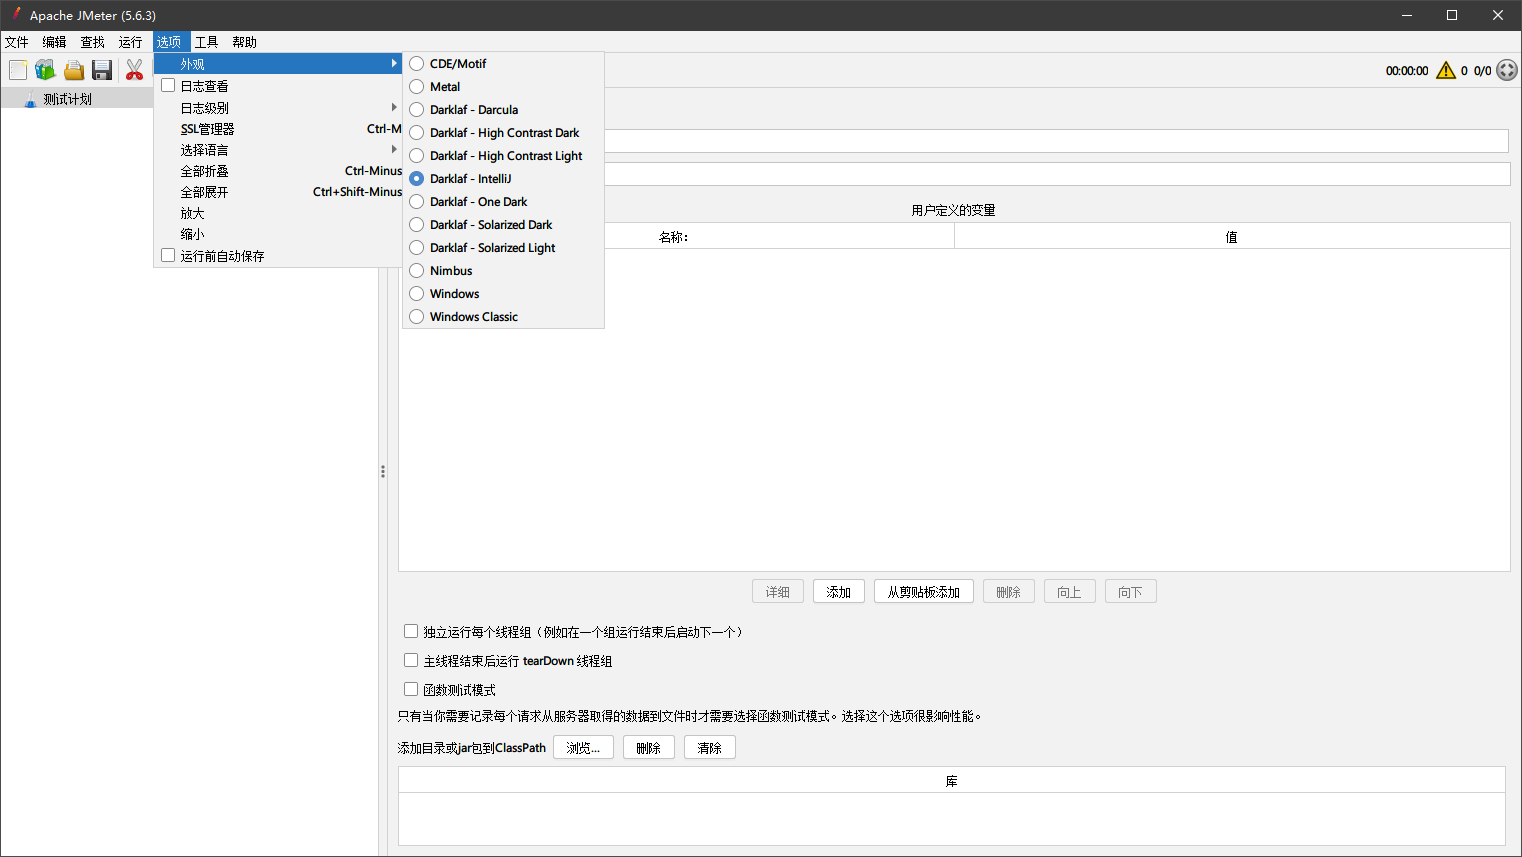Select Nimbus look and feel

click(x=504, y=271)
